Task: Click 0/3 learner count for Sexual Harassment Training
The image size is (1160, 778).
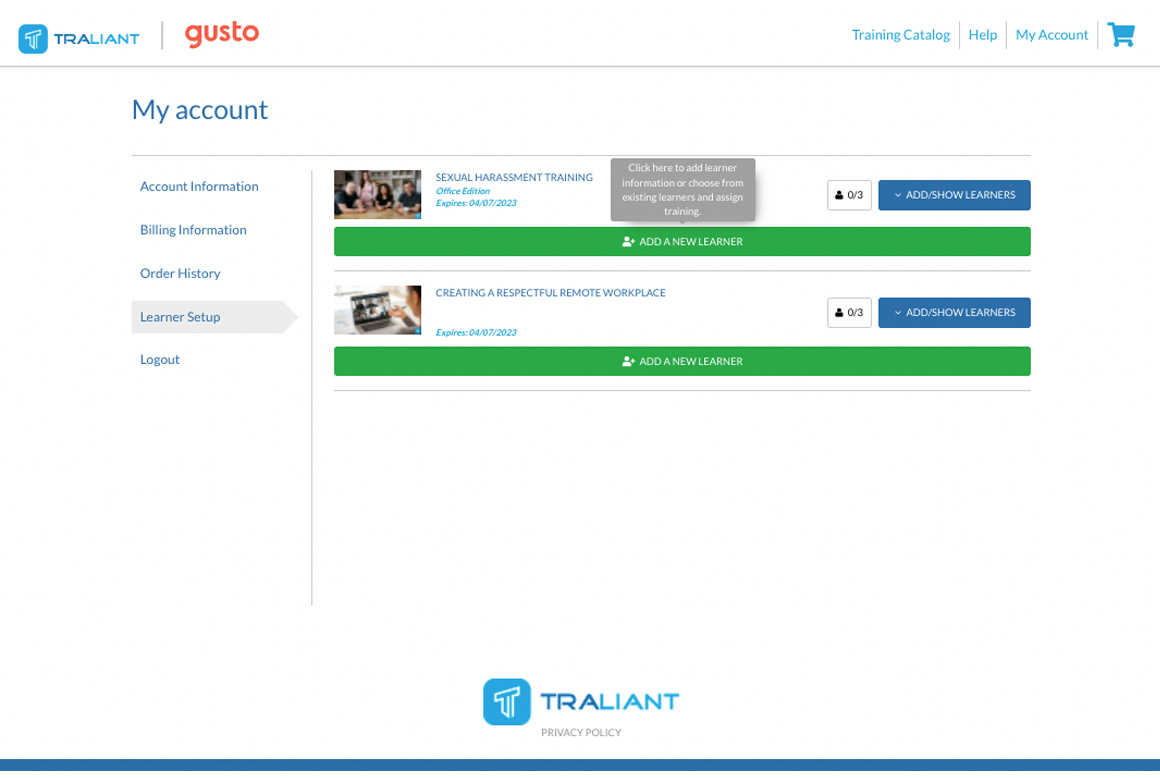Action: pyautogui.click(x=849, y=195)
